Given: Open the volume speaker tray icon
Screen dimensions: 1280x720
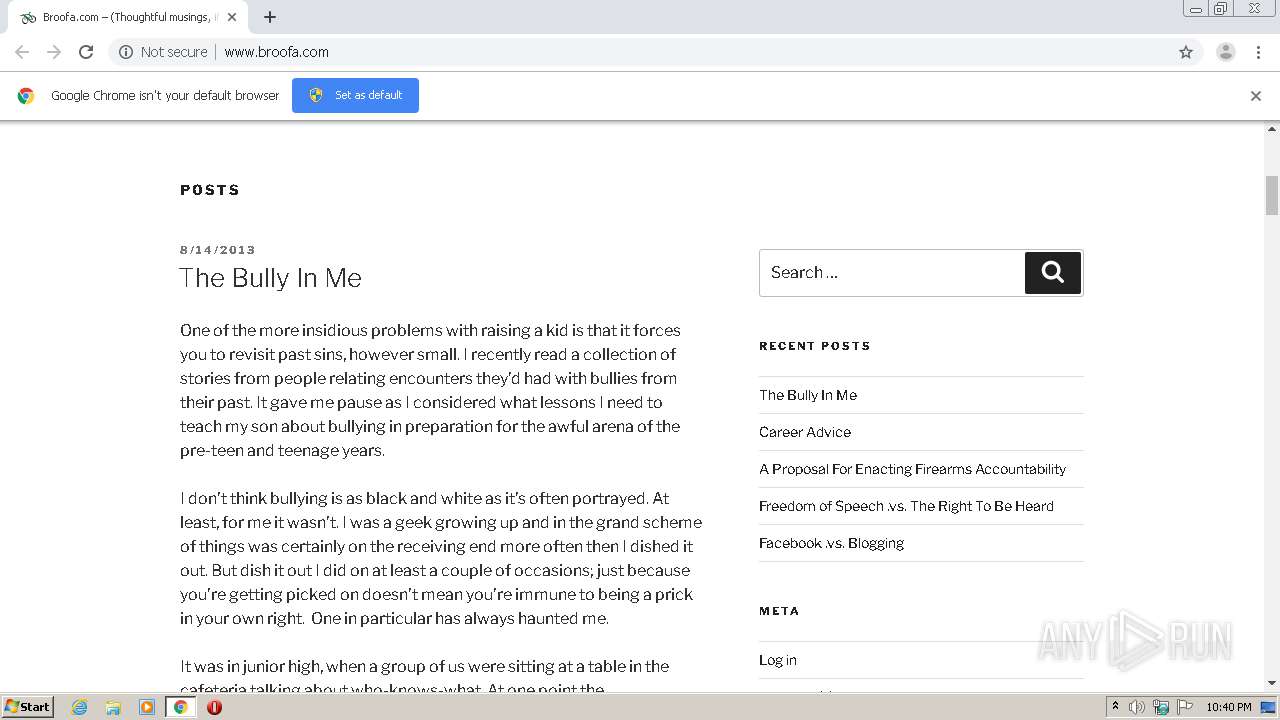Looking at the screenshot, I should (1137, 707).
